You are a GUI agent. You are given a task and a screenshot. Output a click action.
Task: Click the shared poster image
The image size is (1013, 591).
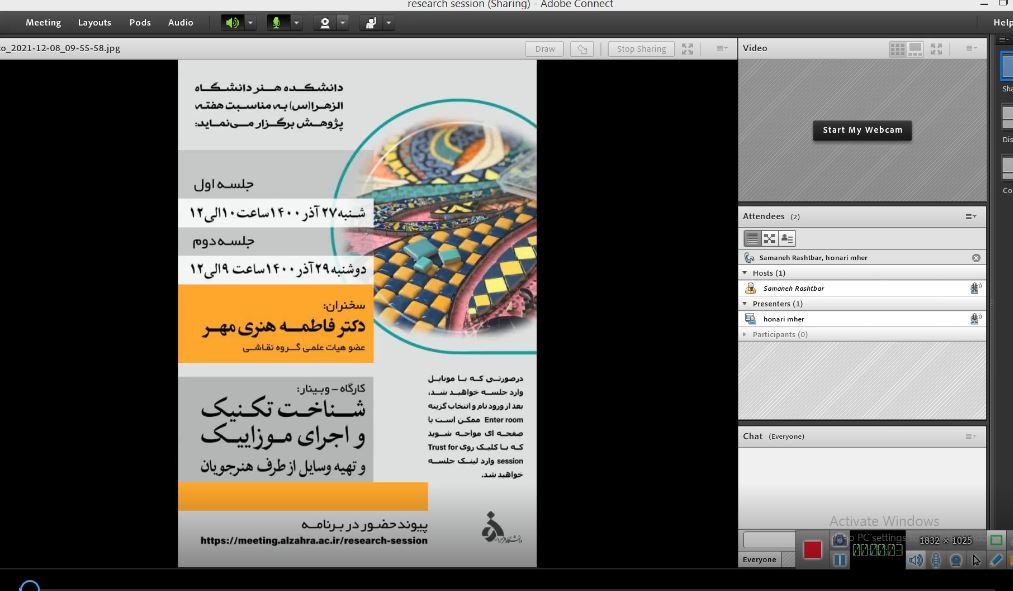pyautogui.click(x=357, y=314)
